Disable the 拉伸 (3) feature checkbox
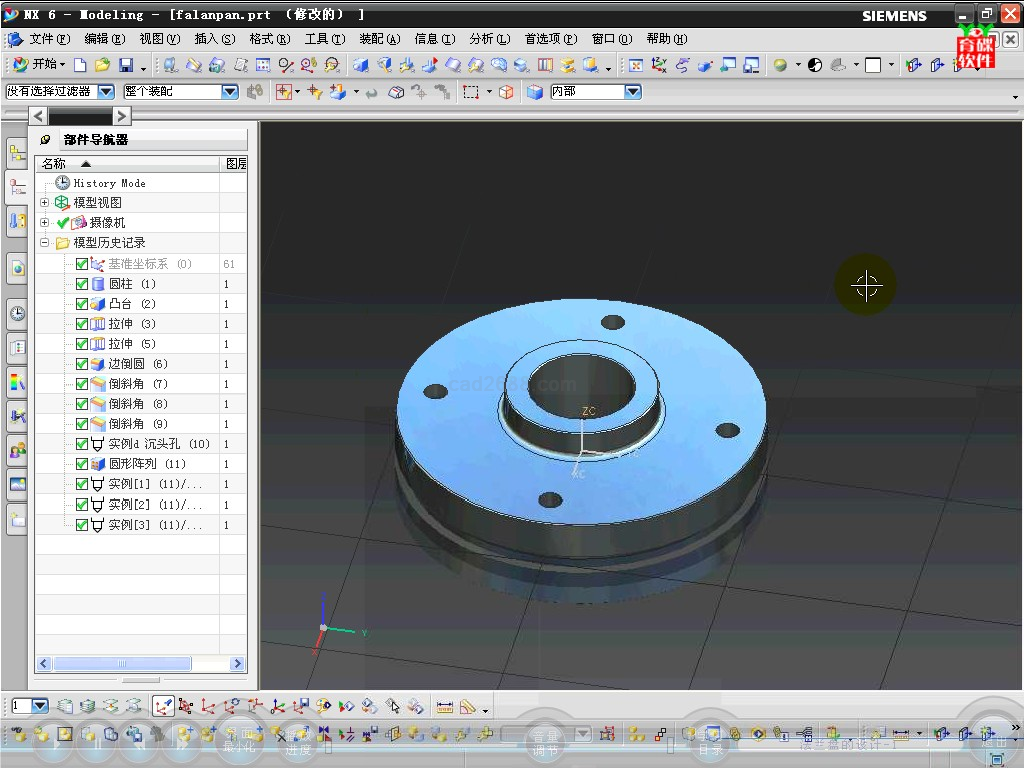 point(82,324)
